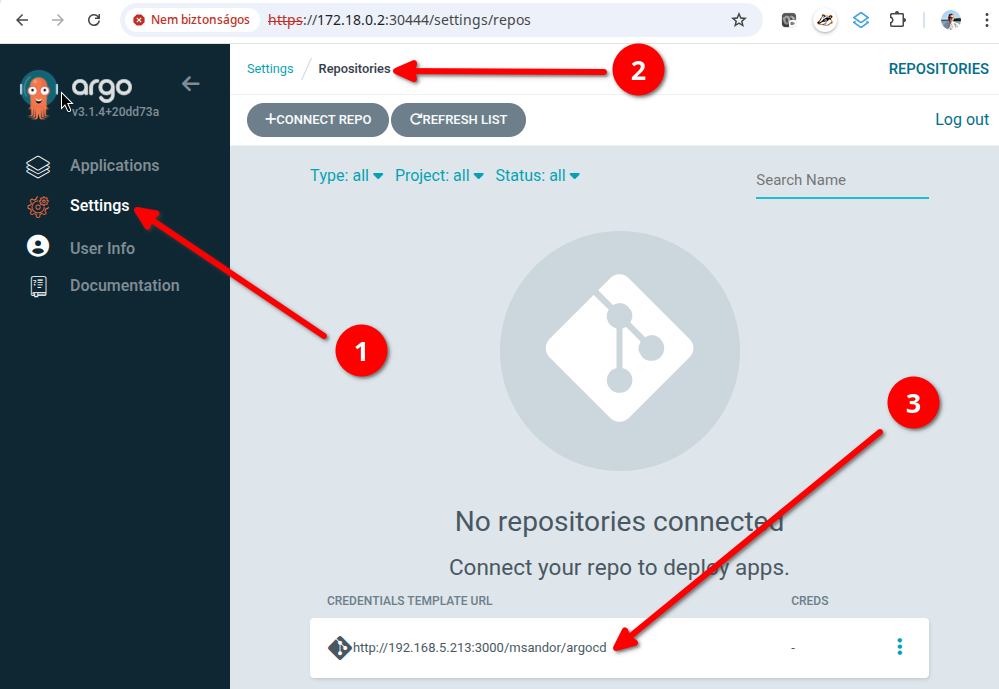Click the git icon in the credentials row

(x=340, y=648)
